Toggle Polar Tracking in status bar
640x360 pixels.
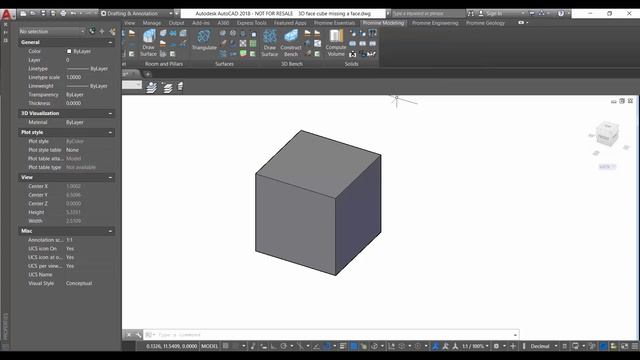click(x=283, y=346)
